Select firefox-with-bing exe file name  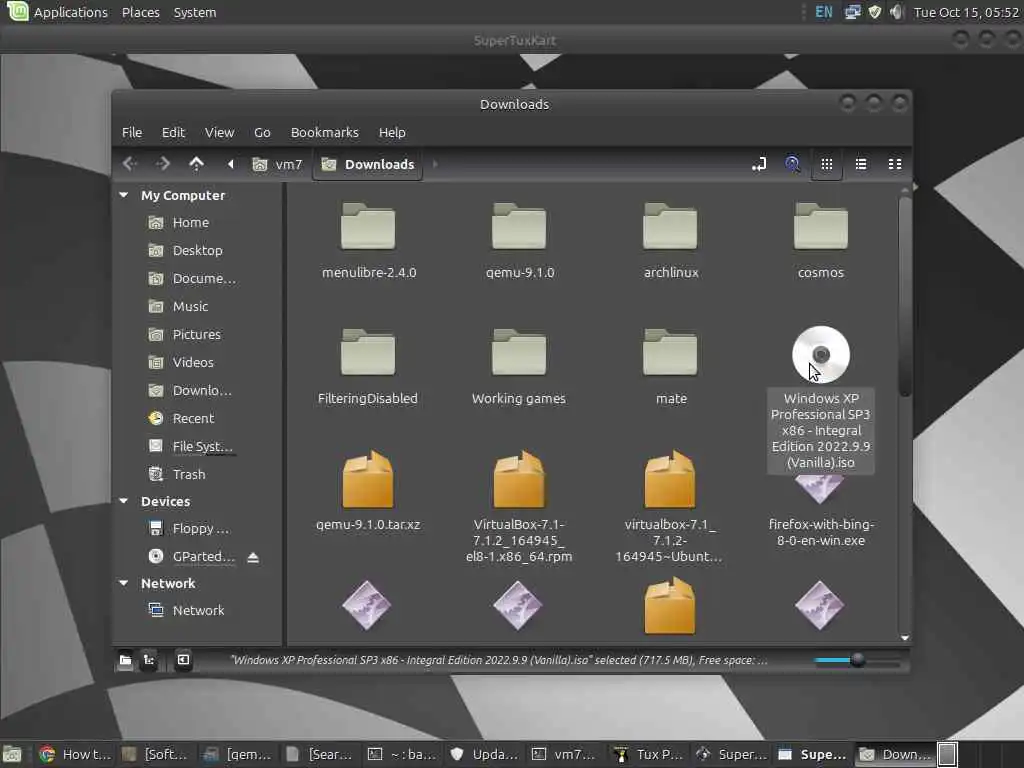coord(821,532)
